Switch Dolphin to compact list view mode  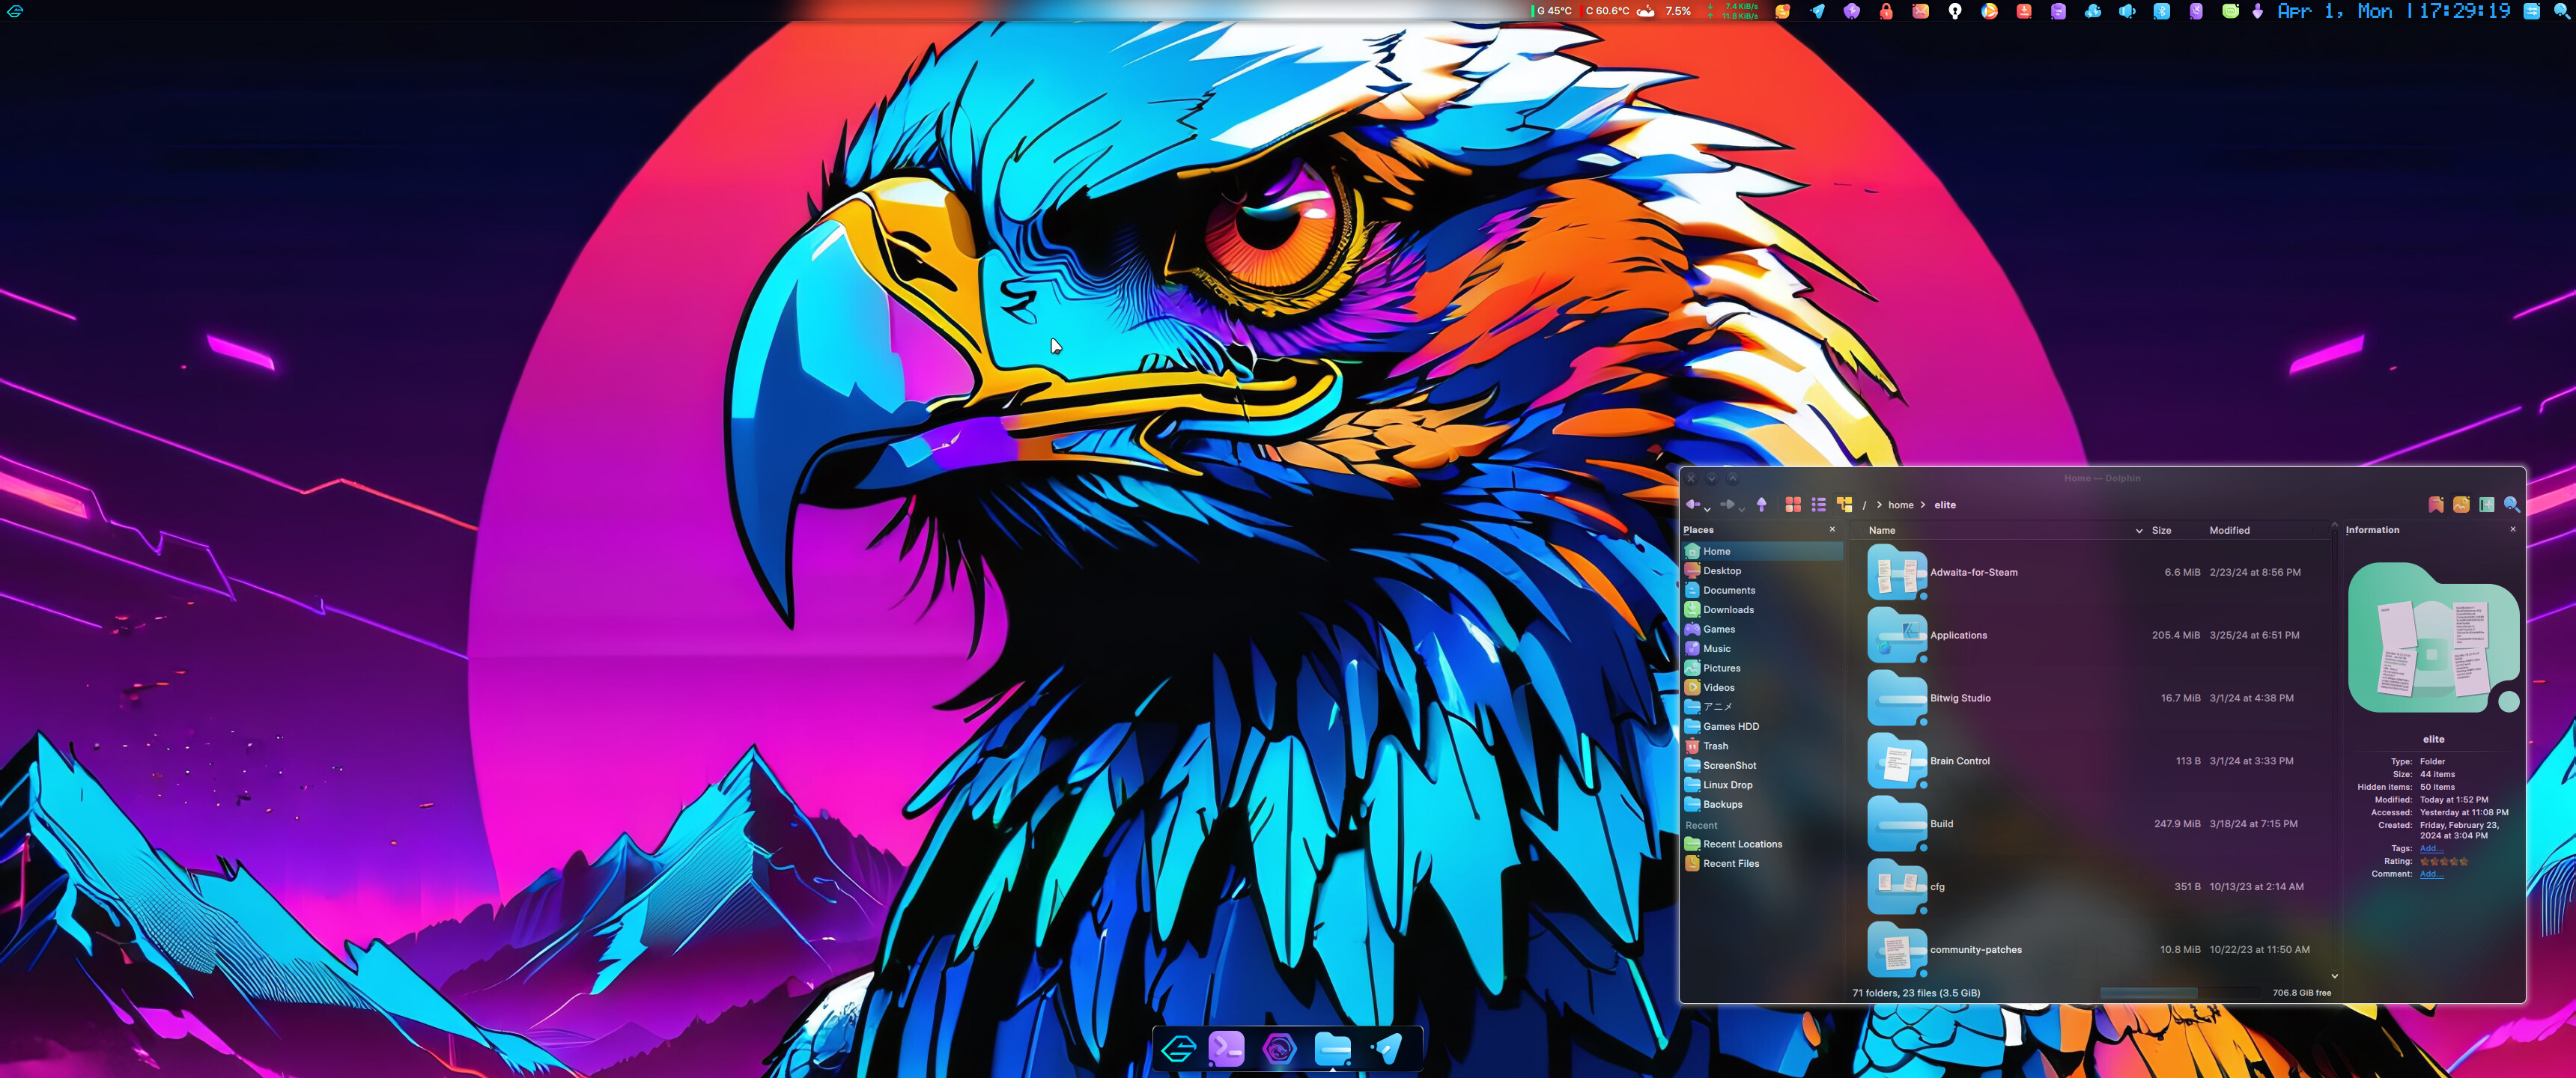point(1819,504)
